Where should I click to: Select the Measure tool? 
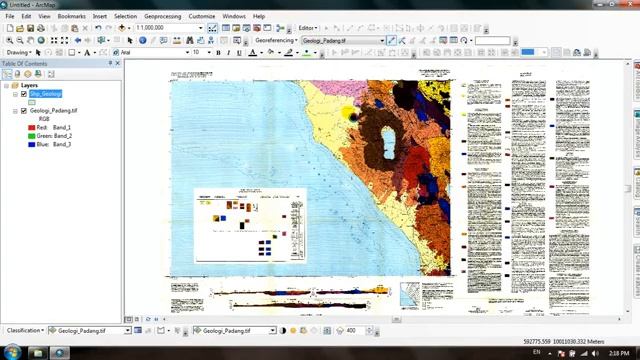coord(177,40)
